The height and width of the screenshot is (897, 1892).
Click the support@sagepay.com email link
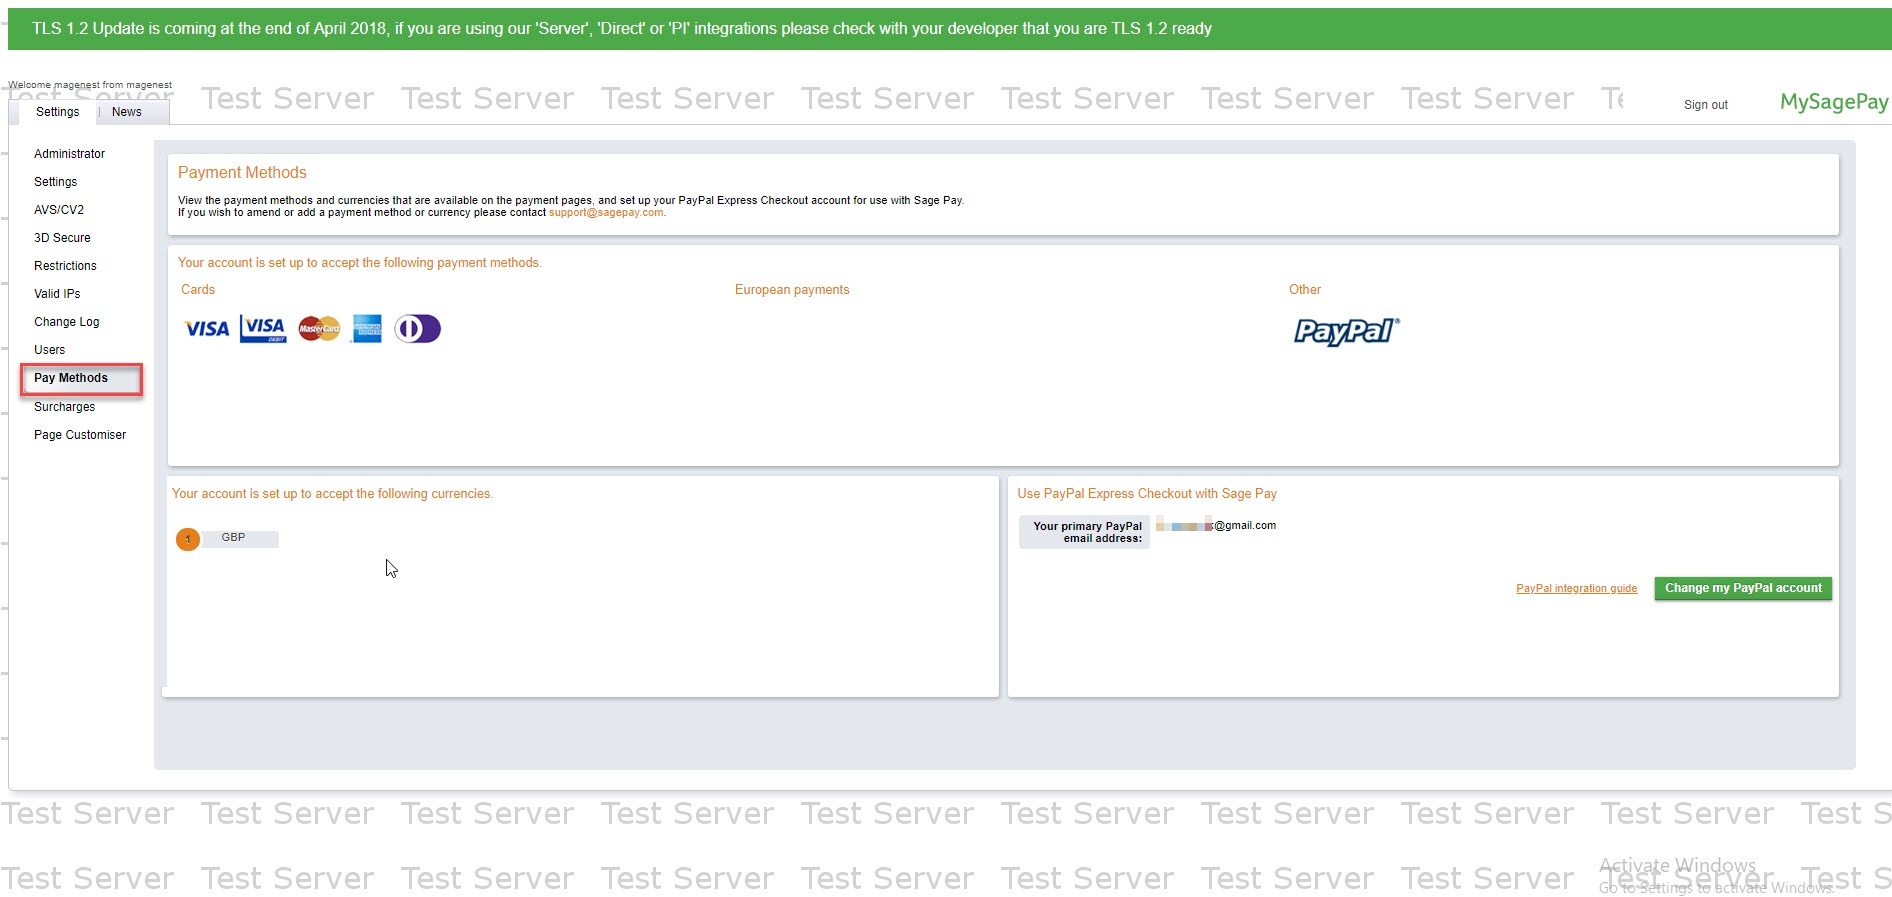point(606,213)
